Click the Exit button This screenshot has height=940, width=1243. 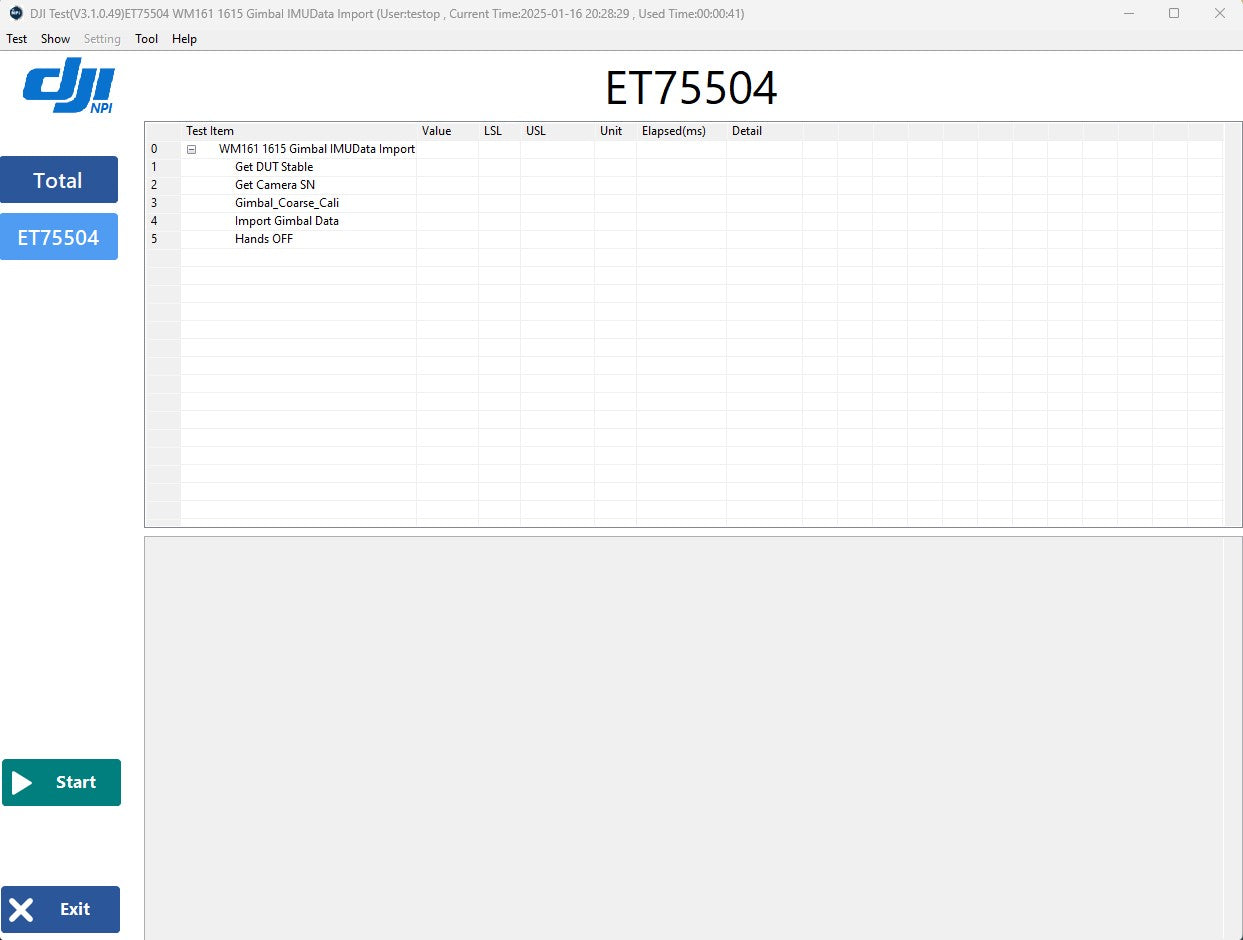tap(60, 909)
